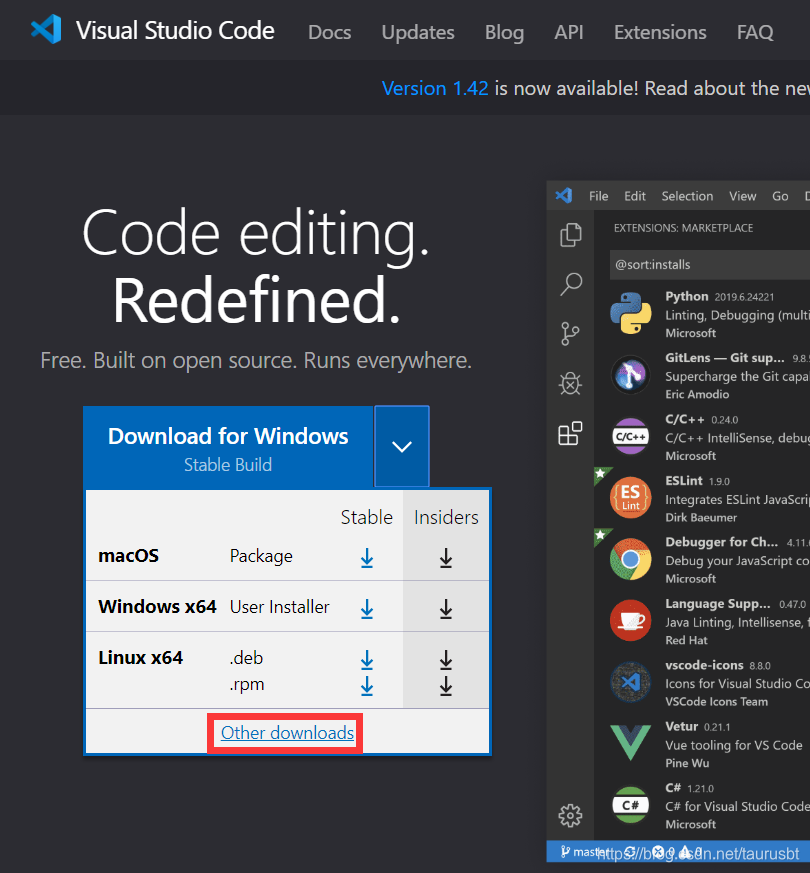Open the Blog navigation item
The width and height of the screenshot is (810, 873).
tap(504, 32)
